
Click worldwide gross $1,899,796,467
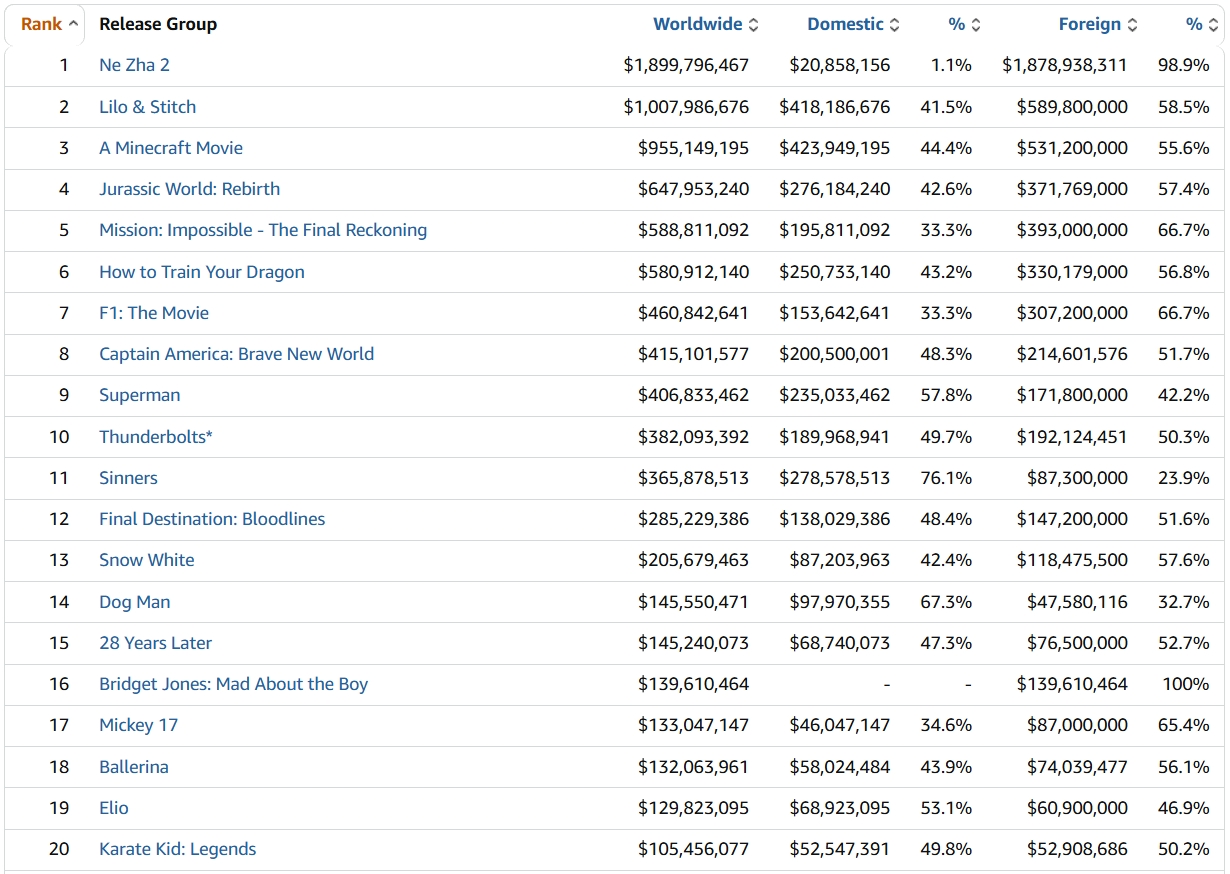[x=686, y=65]
